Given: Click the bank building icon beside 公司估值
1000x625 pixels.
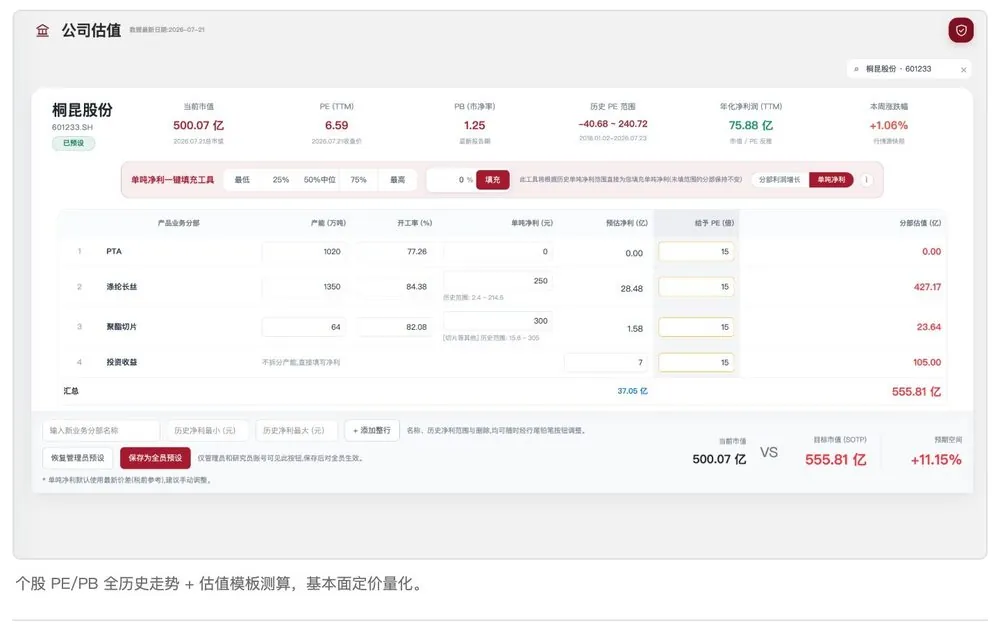Looking at the screenshot, I should click(x=43, y=30).
